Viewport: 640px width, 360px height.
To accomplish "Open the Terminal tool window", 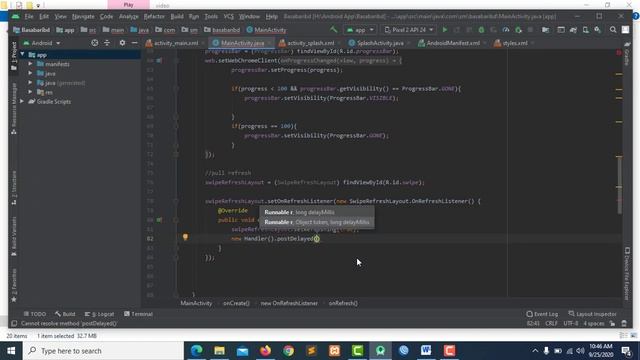I will (138, 314).
